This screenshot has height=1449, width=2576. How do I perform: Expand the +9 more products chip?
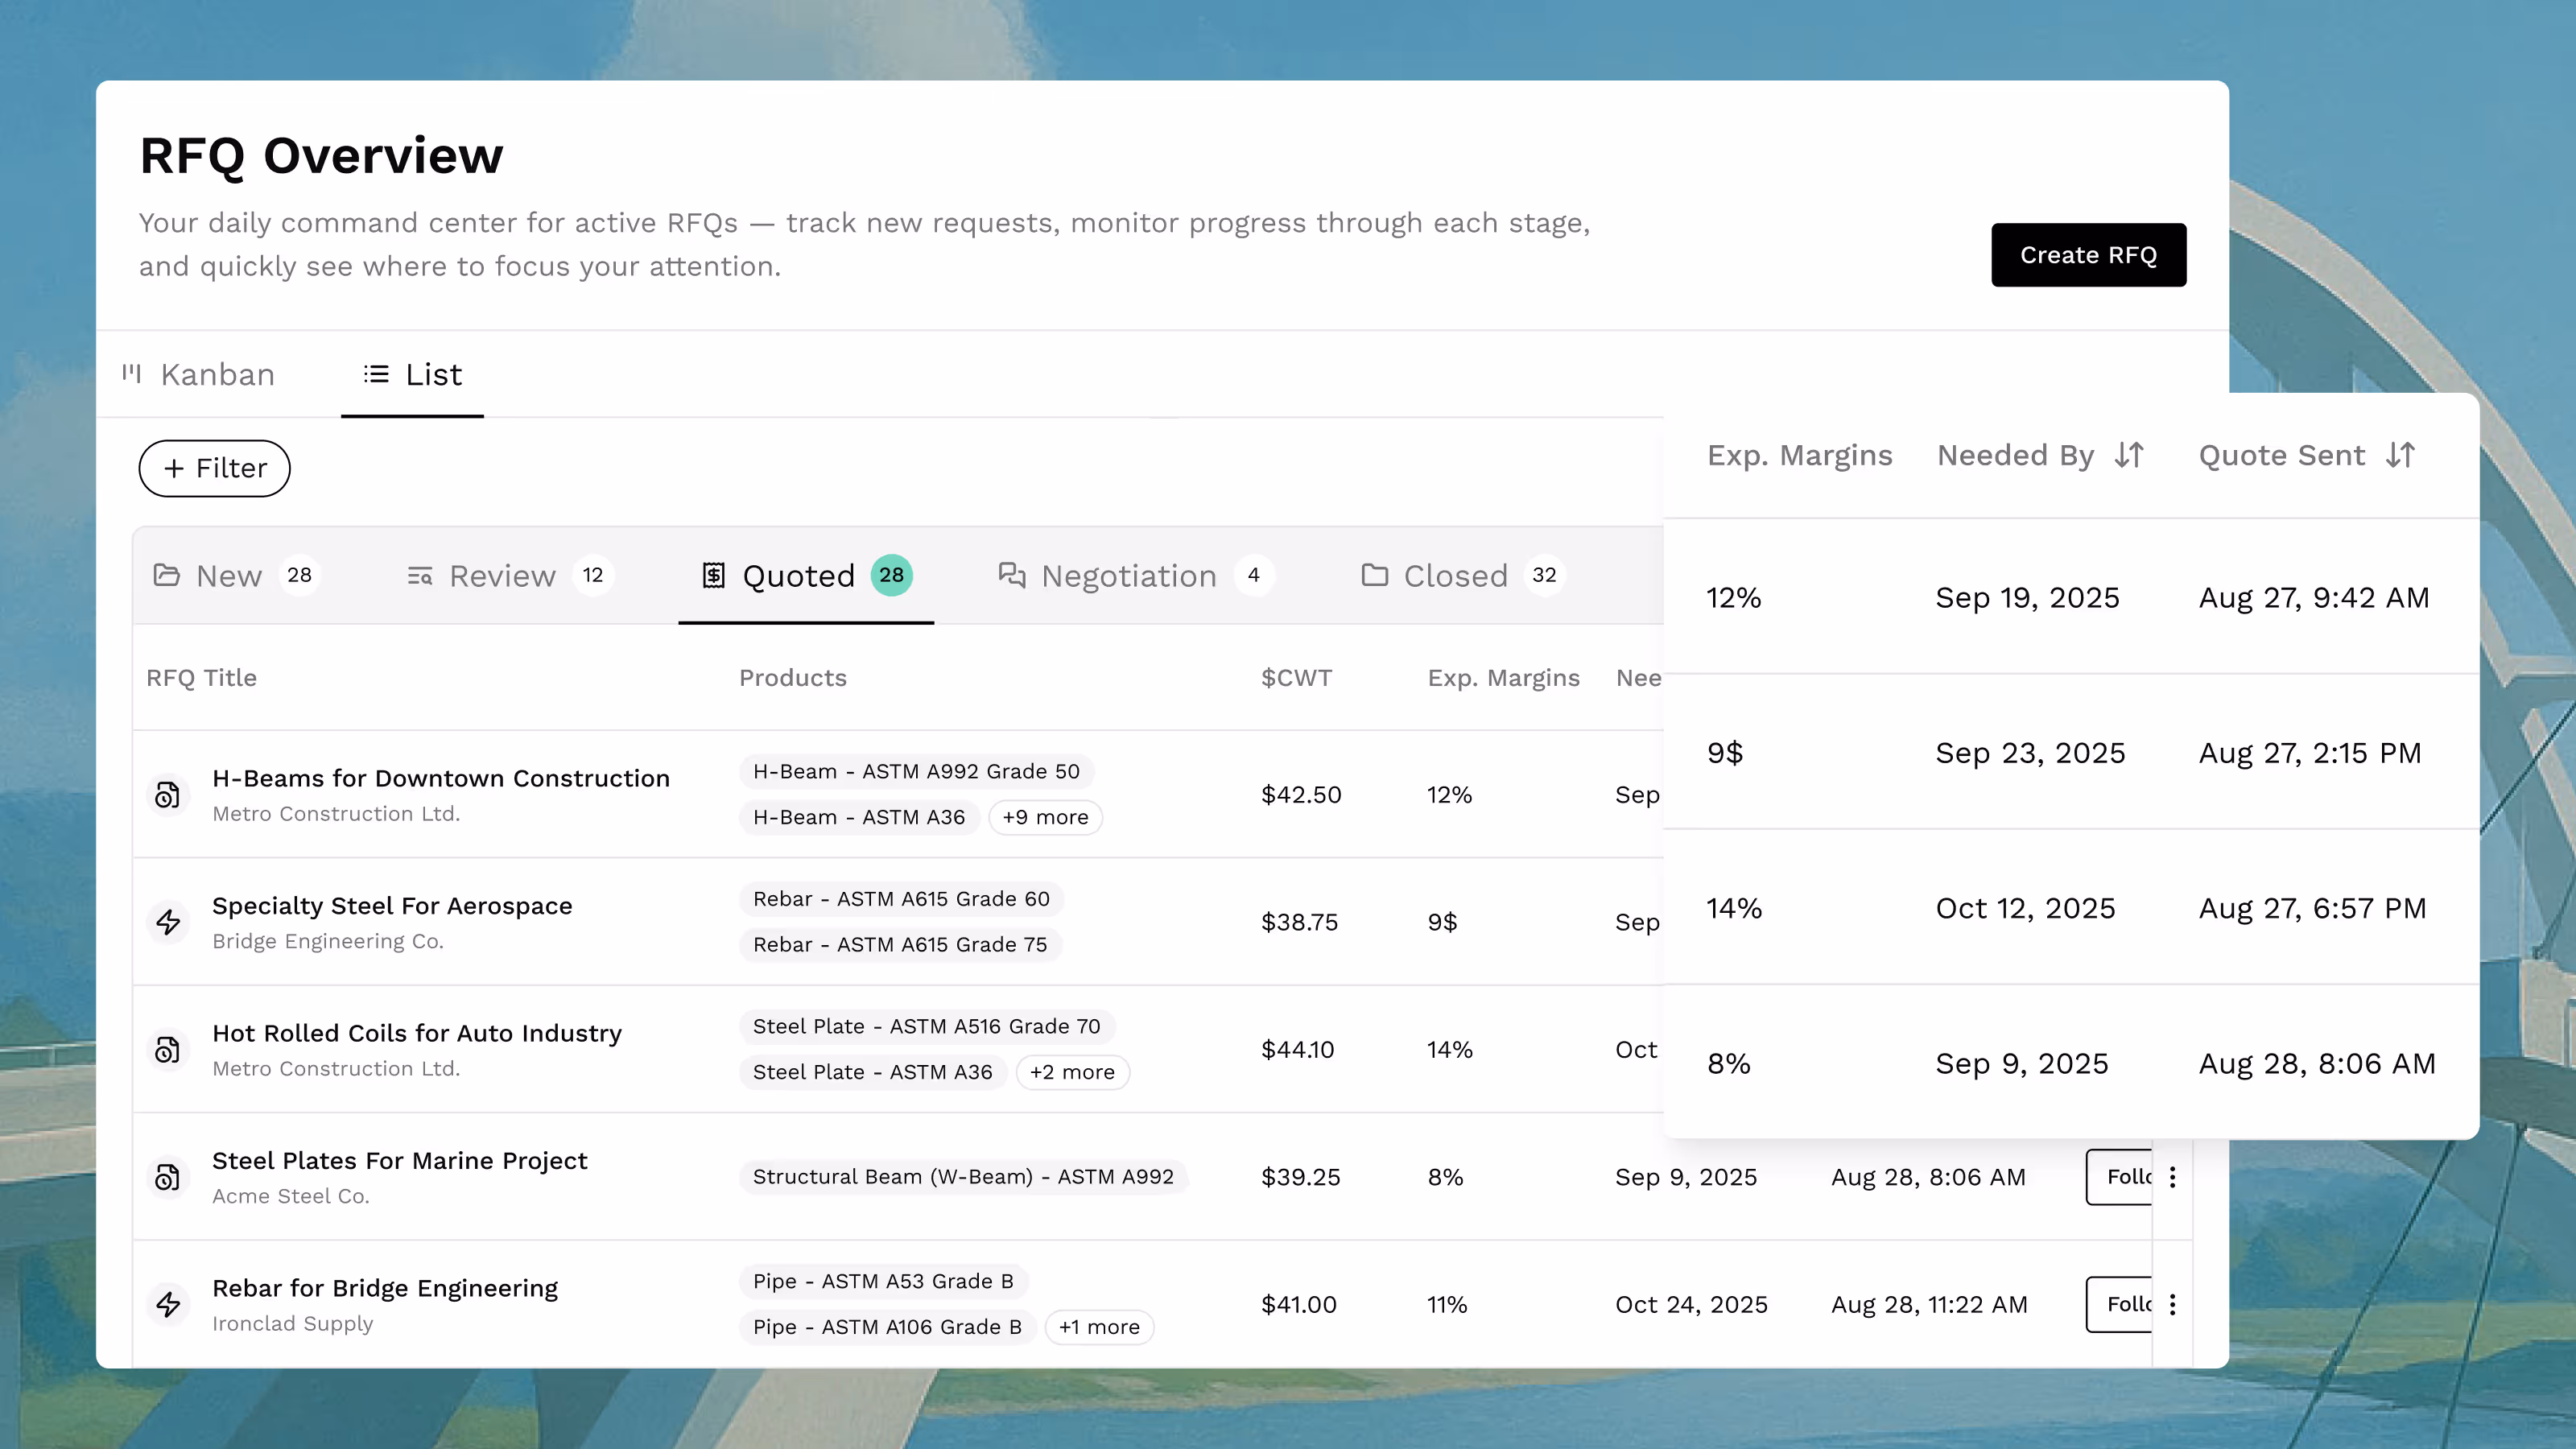pyautogui.click(x=1045, y=817)
